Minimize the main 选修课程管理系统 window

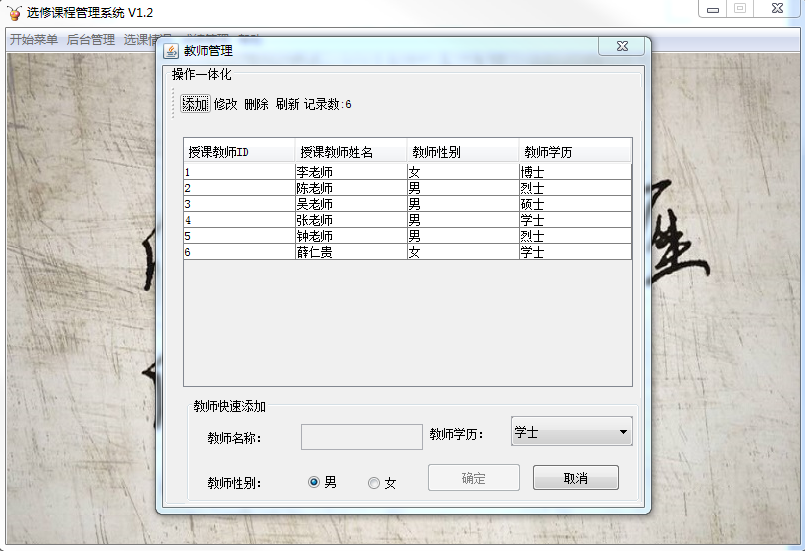coord(713,9)
